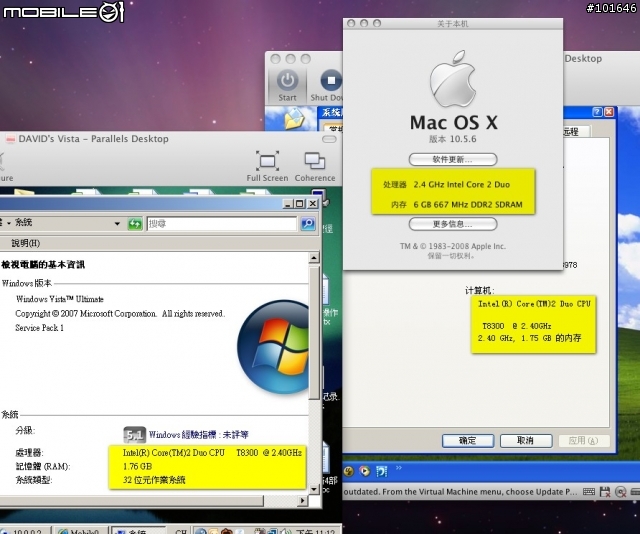Click the horizontal scrollbar right arrow in Vista
The height and width of the screenshot is (534, 640).
point(302,501)
